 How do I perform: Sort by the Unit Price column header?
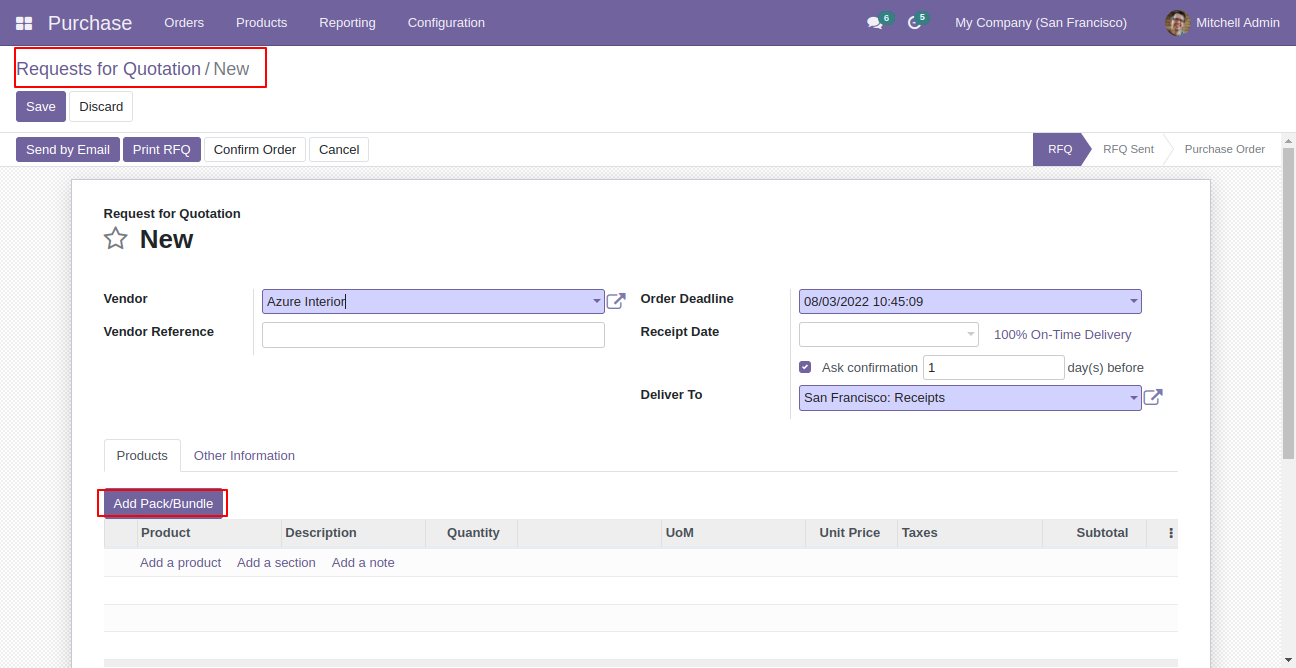pos(851,533)
